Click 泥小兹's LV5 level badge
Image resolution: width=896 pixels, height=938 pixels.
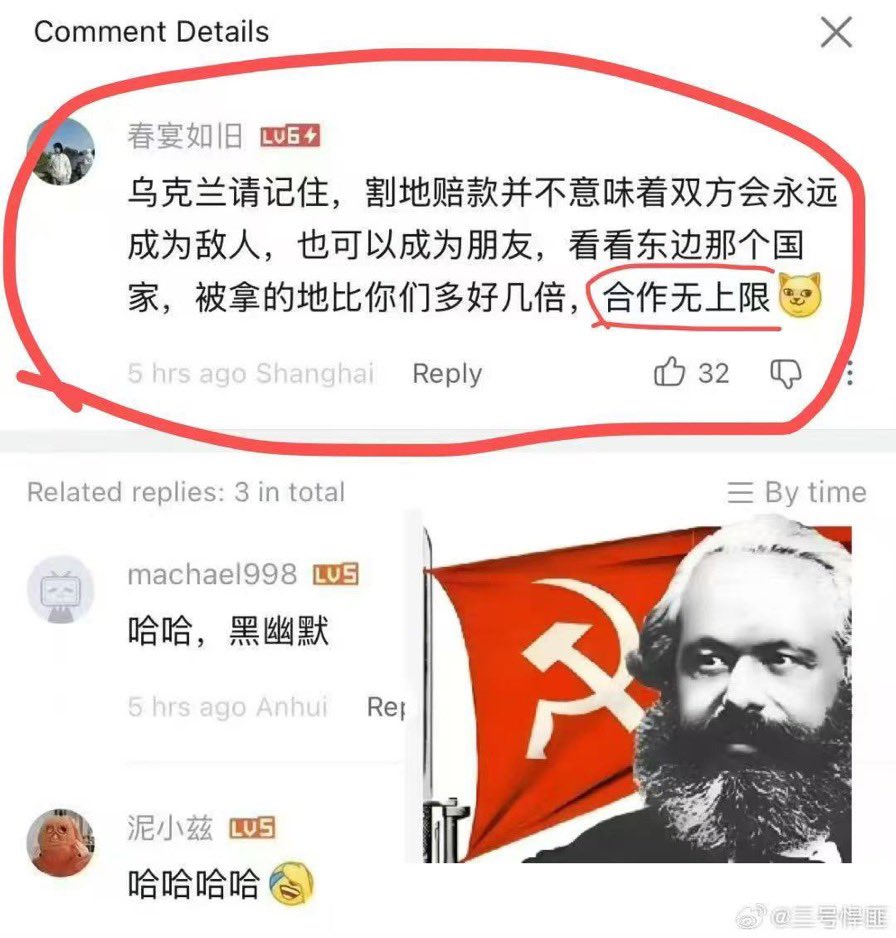click(x=252, y=829)
